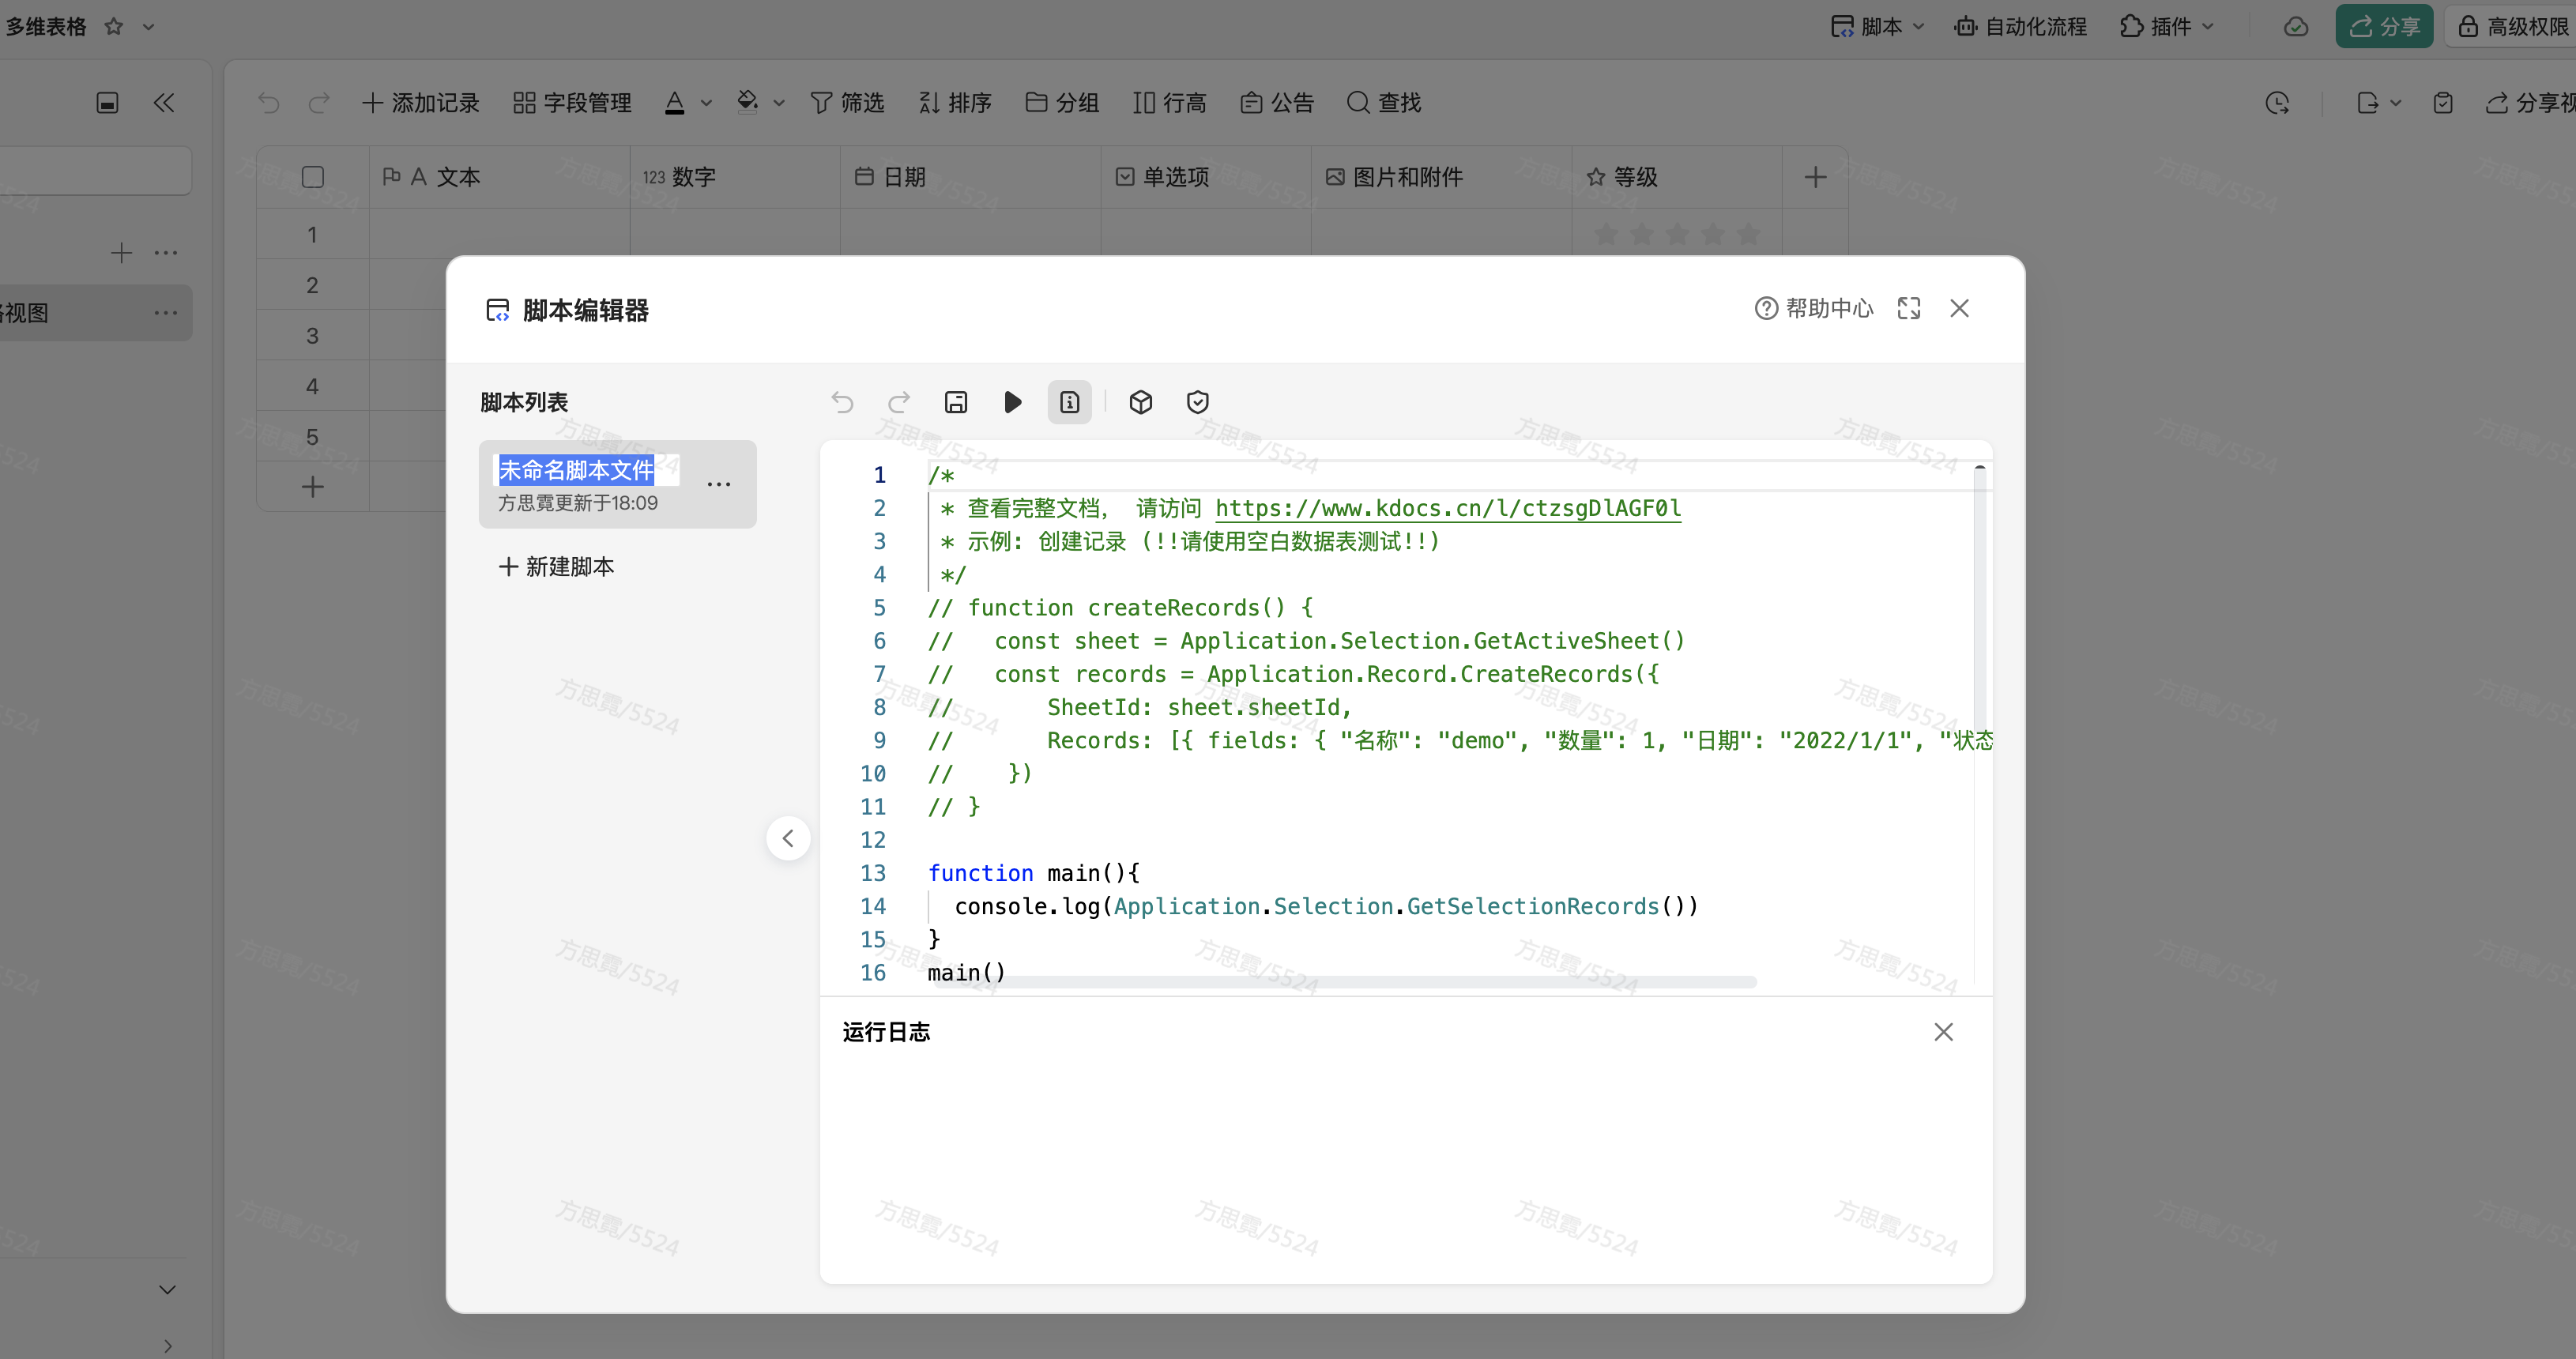Expand the fill color dropdown arrow
This screenshot has width=2576, height=1359.
pos(779,102)
